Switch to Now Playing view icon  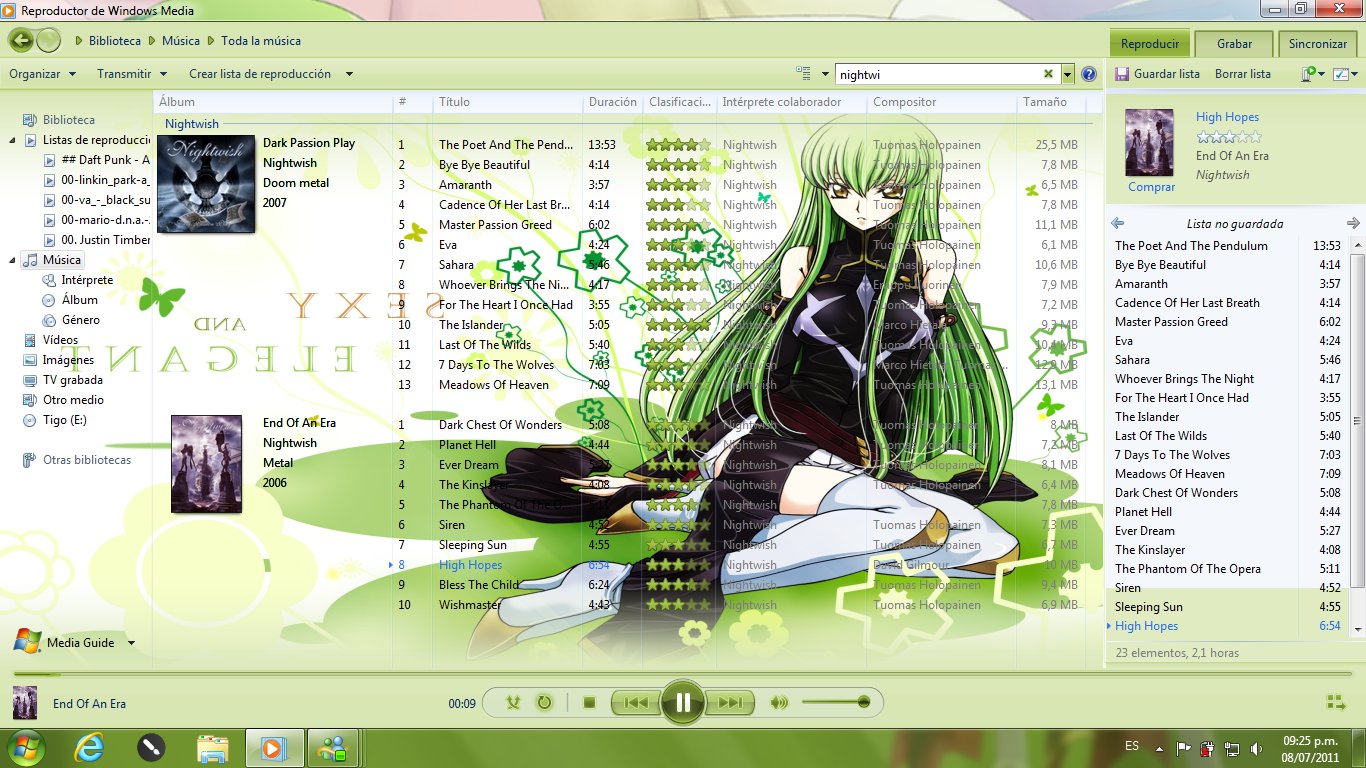pyautogui.click(x=1335, y=703)
